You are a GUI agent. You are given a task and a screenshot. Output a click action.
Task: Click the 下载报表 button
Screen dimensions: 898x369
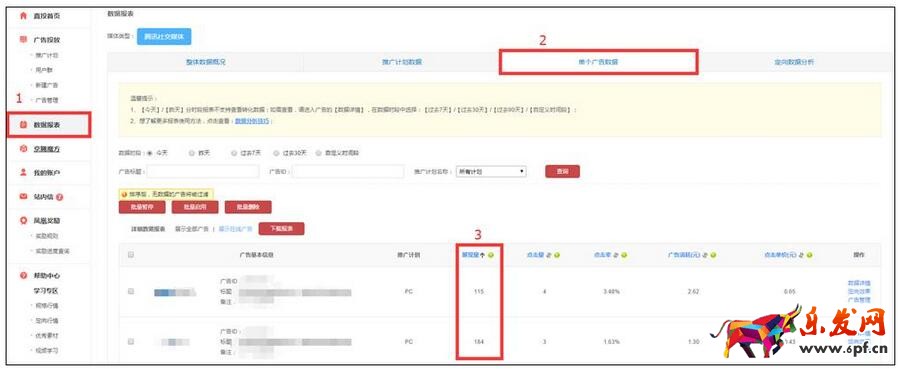(281, 229)
